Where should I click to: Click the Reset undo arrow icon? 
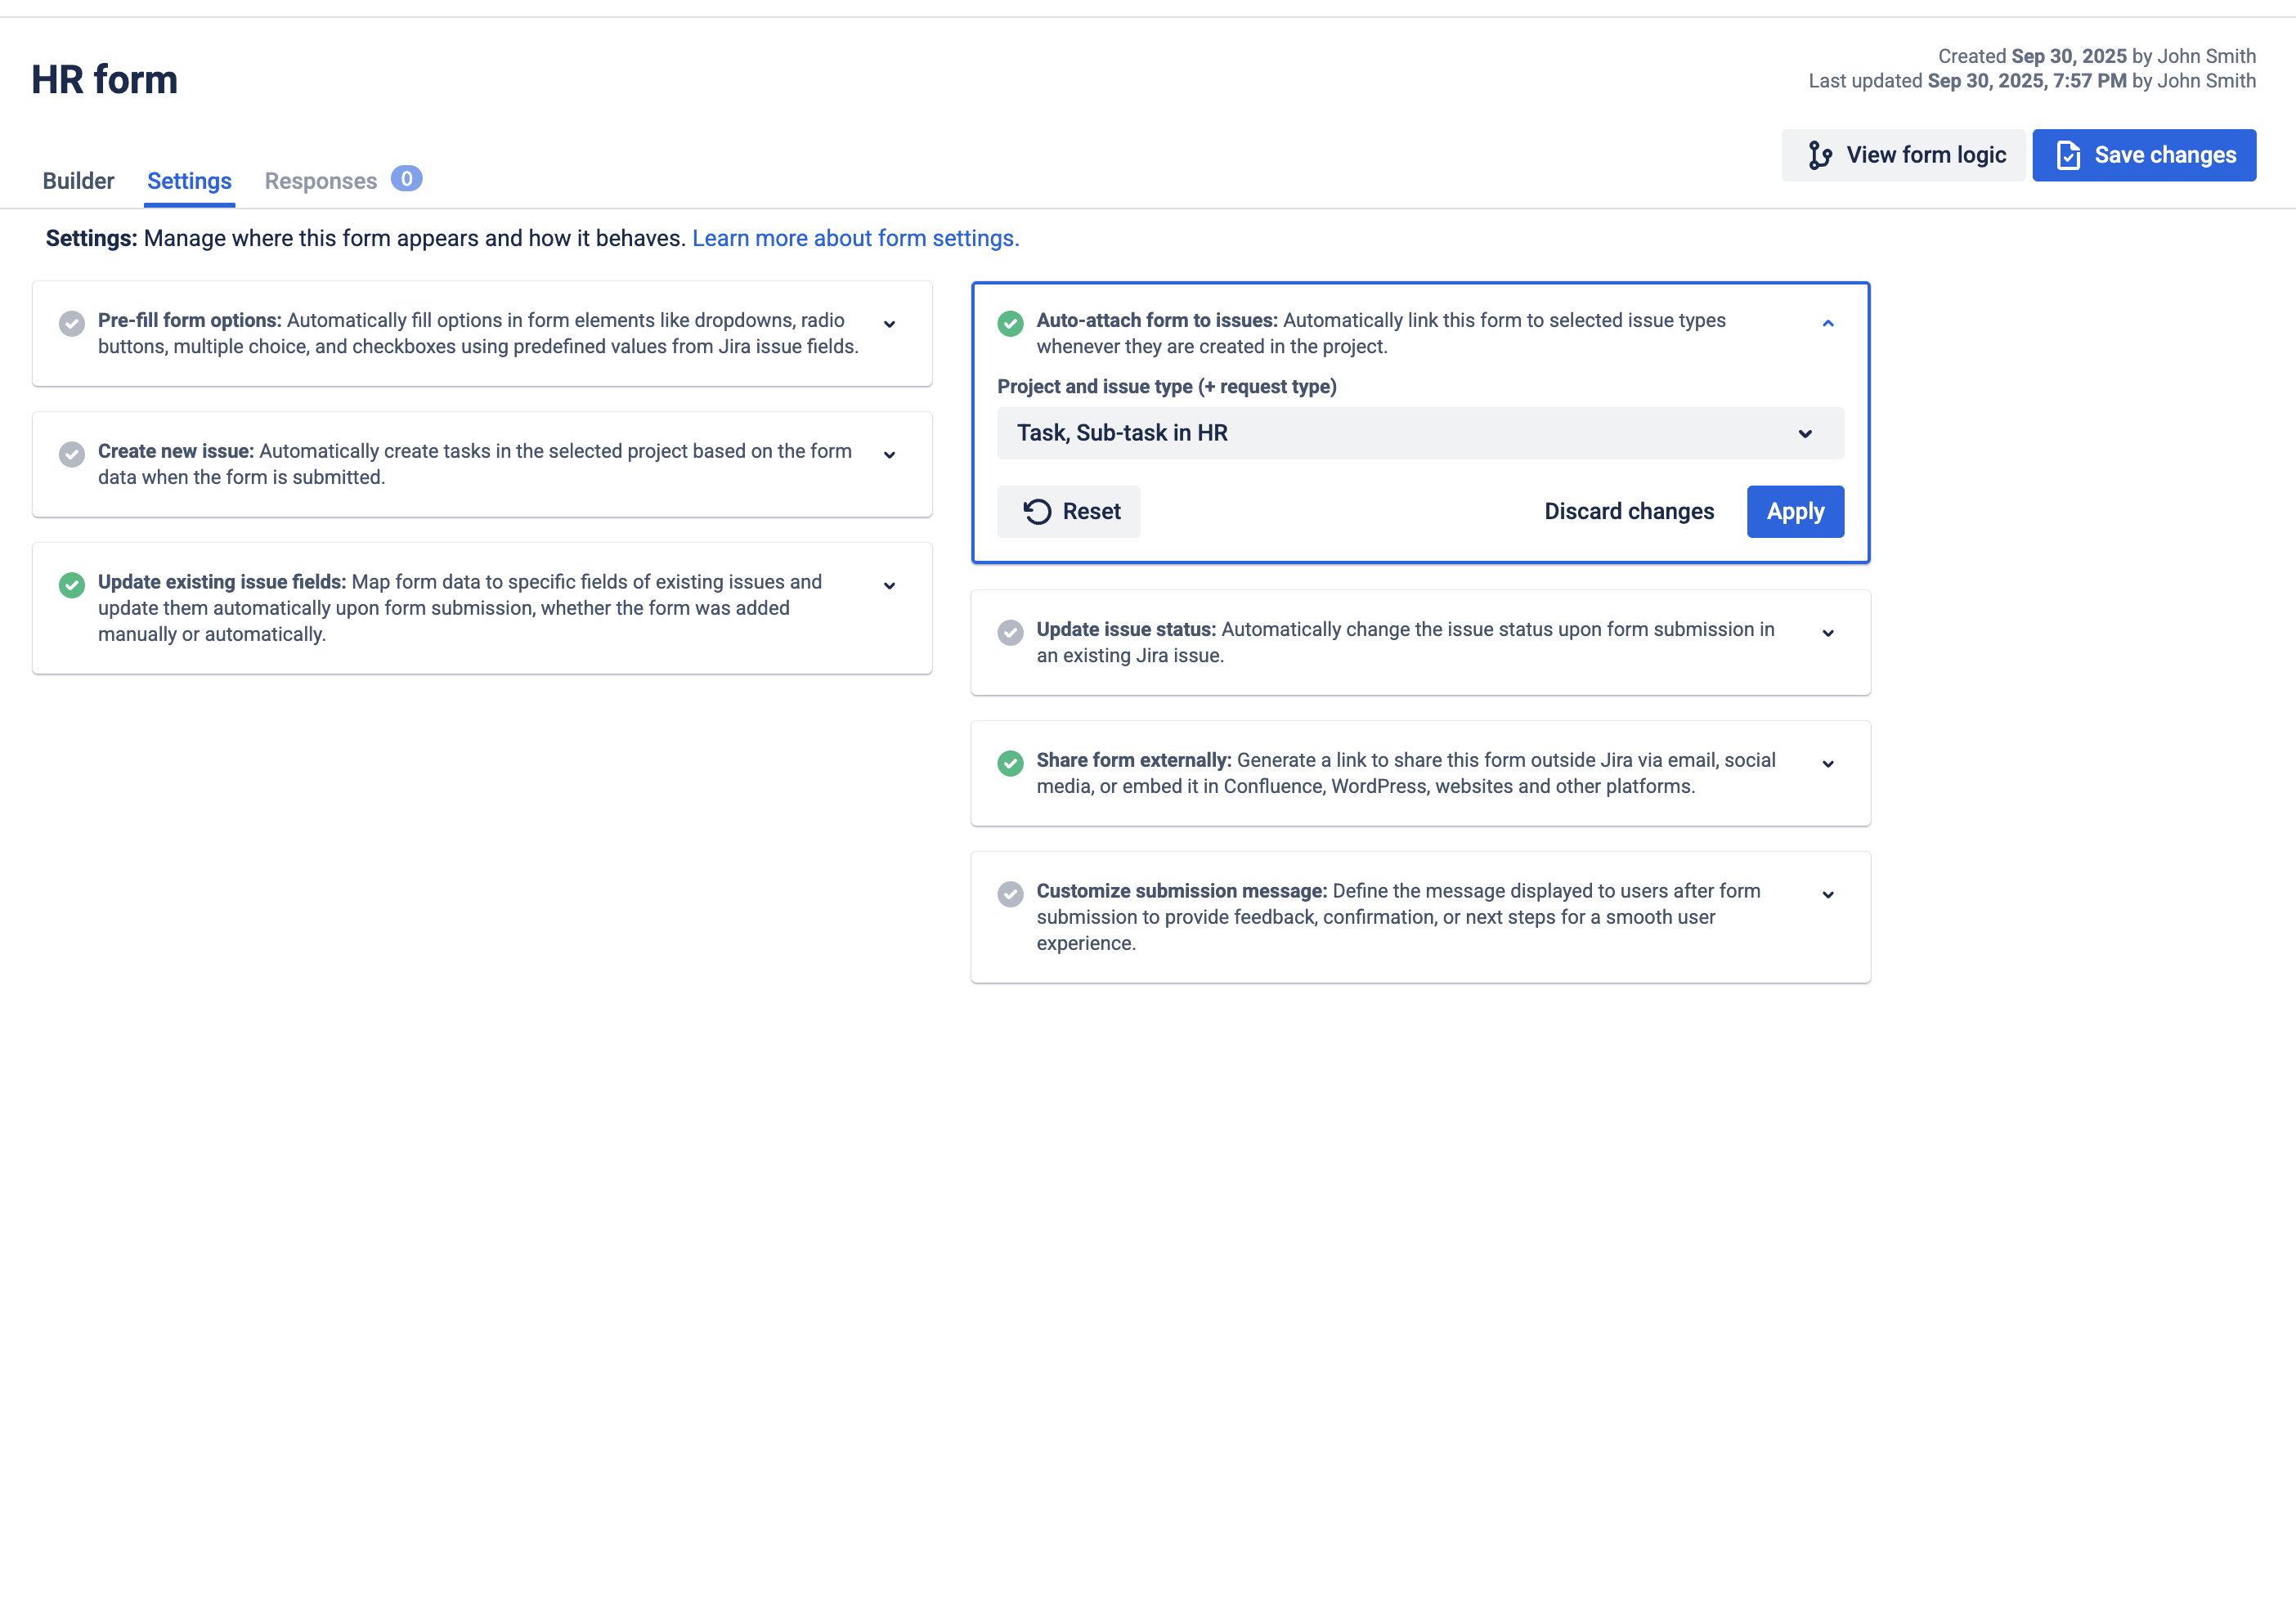tap(1038, 511)
